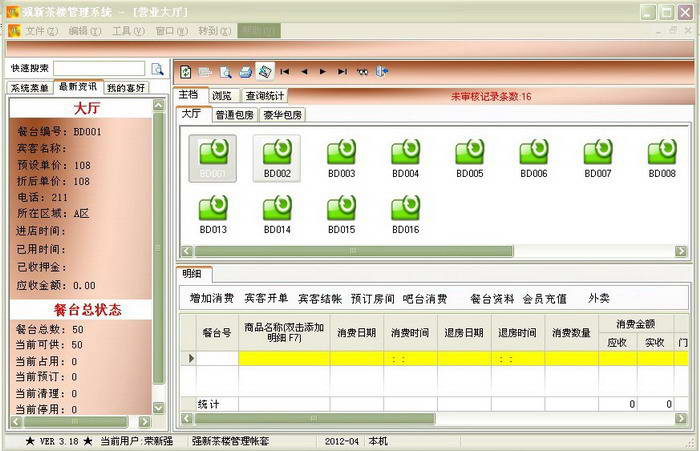Image resolution: width=700 pixels, height=451 pixels.
Task: Show the 普通包房 tab
Action: pos(235,115)
